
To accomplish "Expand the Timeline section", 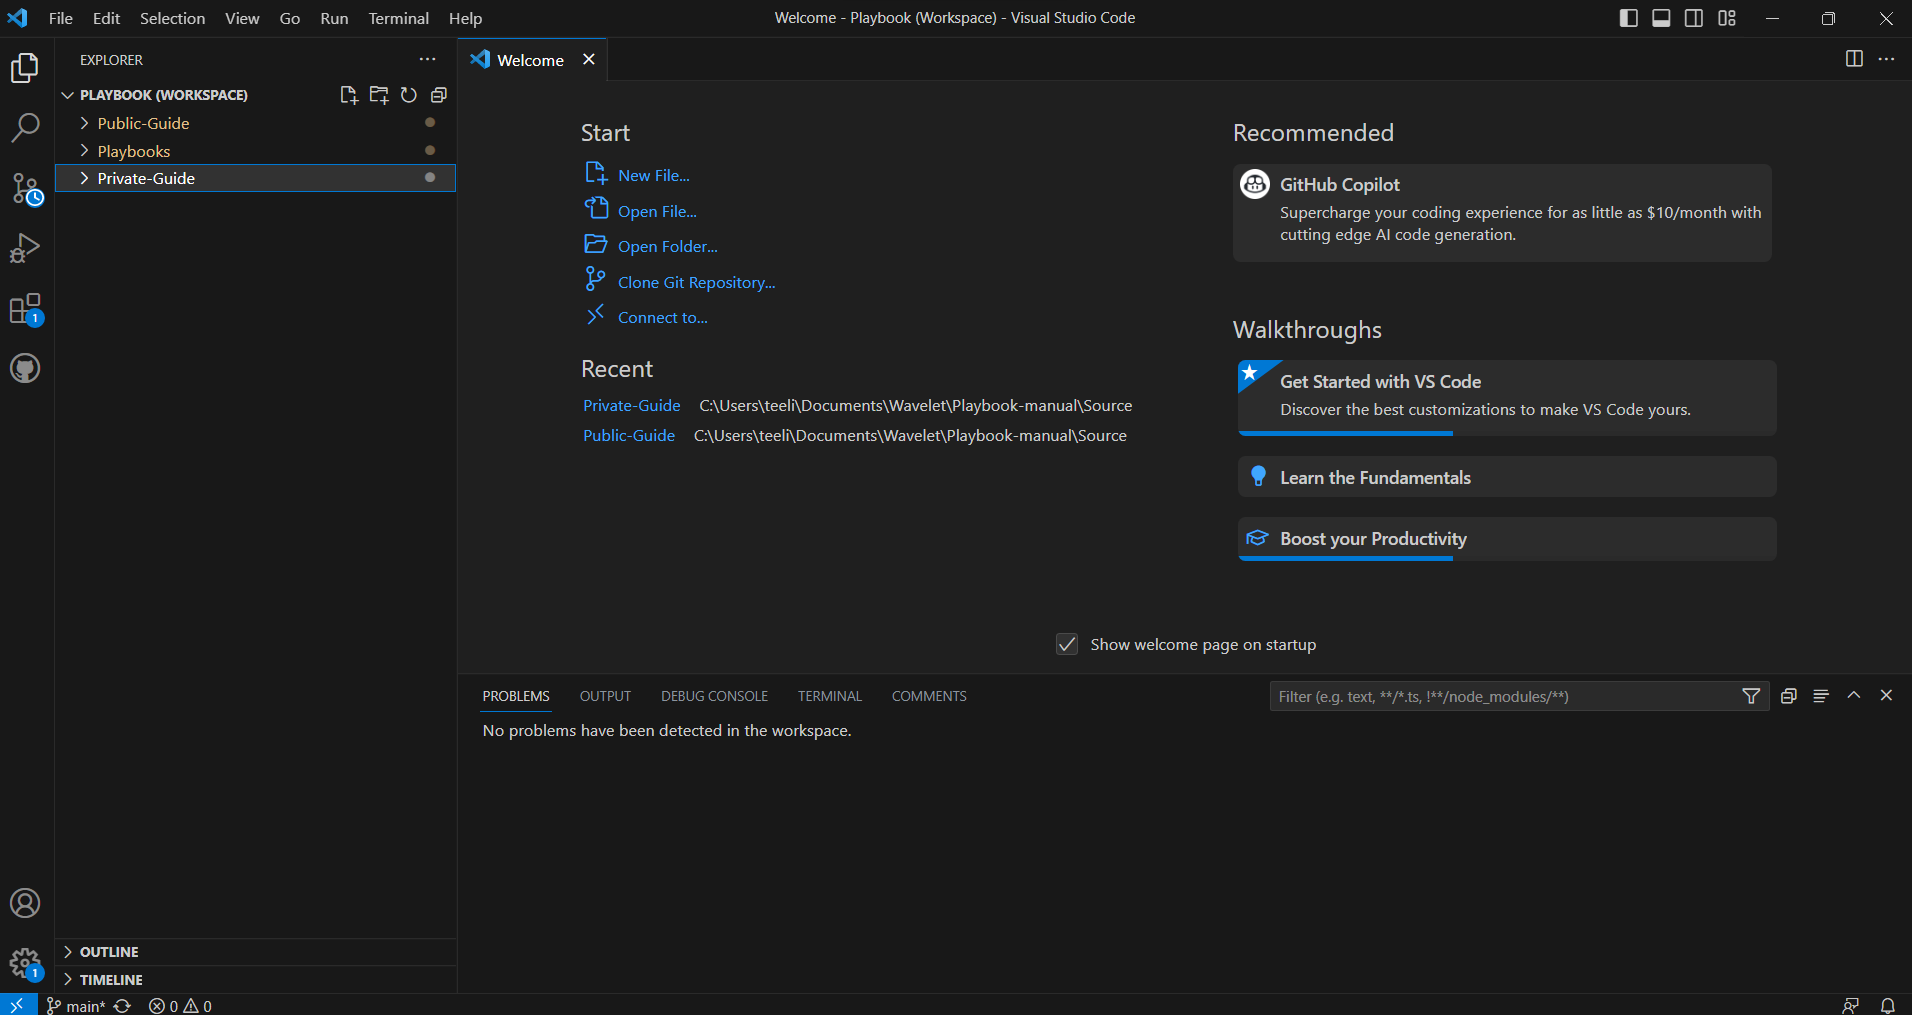I will click(x=111, y=980).
